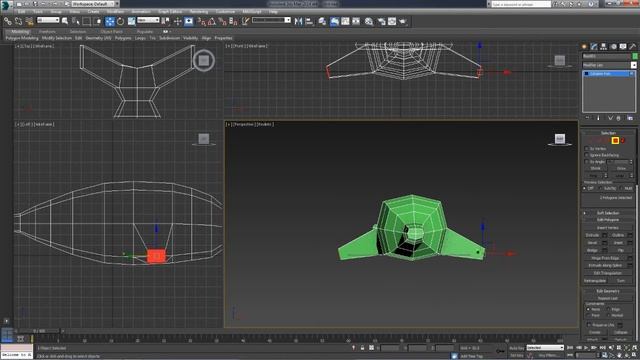This screenshot has height=360, width=640.
Task: Select Polygon sub-object level icon
Action: [x=615, y=140]
